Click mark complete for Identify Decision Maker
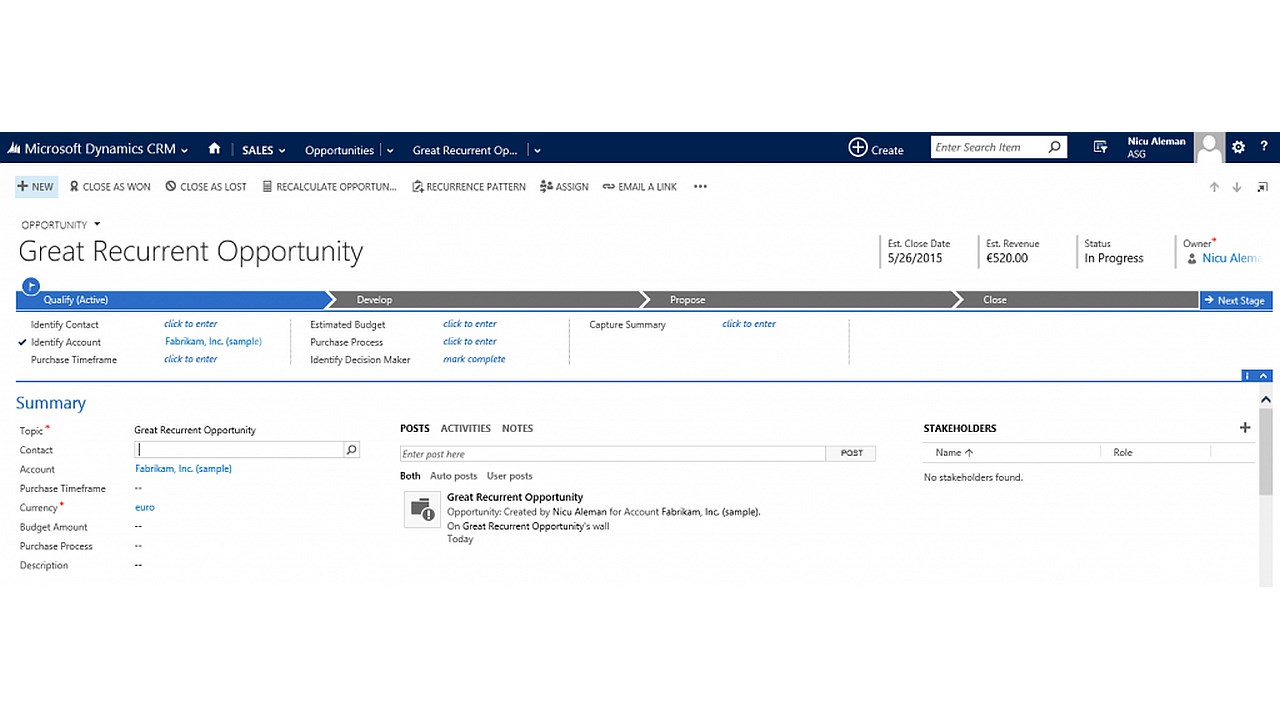 (x=474, y=359)
